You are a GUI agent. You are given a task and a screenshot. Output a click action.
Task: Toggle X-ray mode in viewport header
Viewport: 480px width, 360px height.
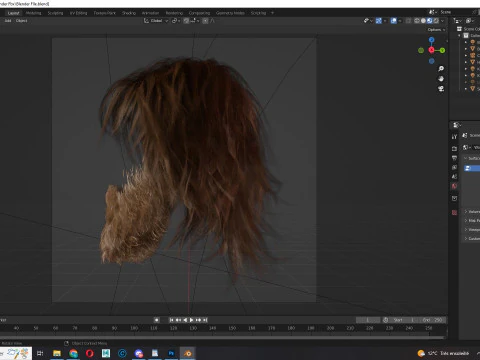coord(408,21)
